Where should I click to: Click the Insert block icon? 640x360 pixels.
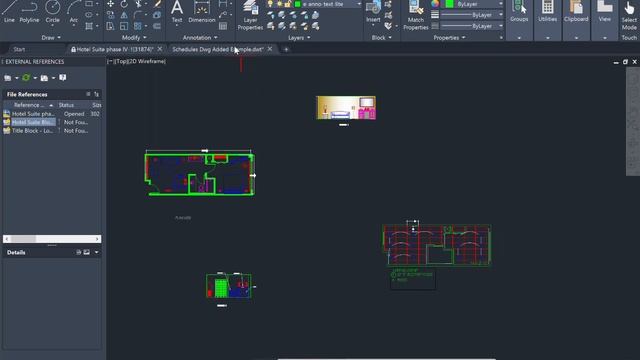(373, 7)
